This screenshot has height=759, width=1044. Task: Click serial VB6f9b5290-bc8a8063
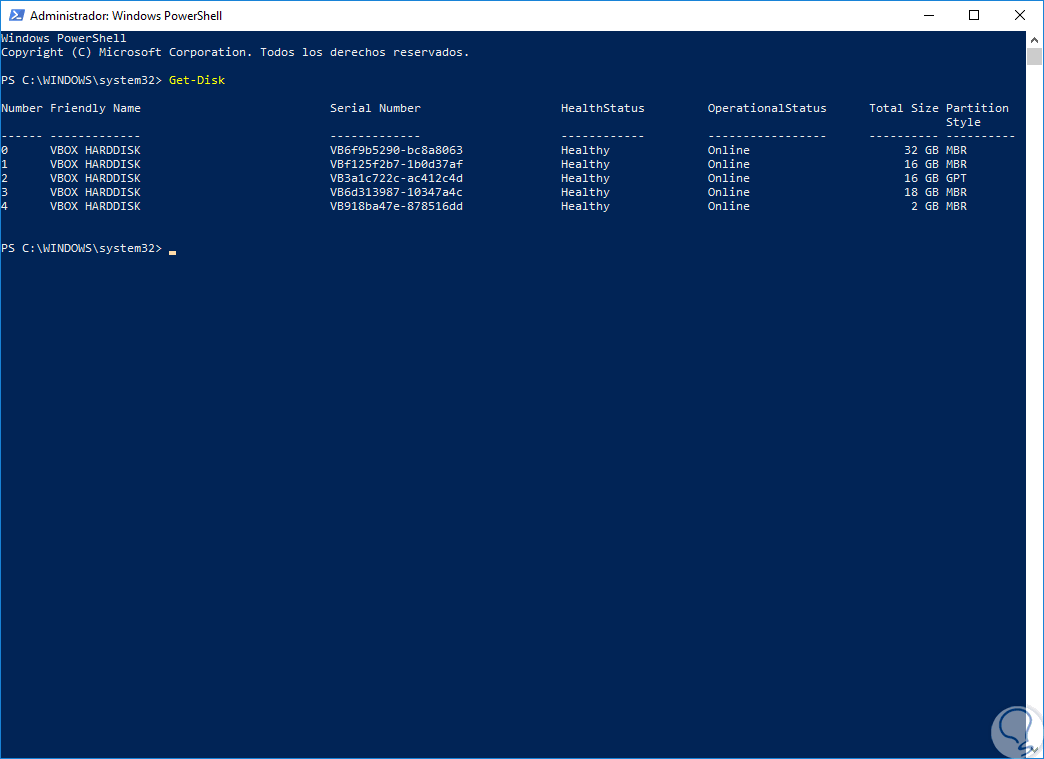click(x=396, y=150)
